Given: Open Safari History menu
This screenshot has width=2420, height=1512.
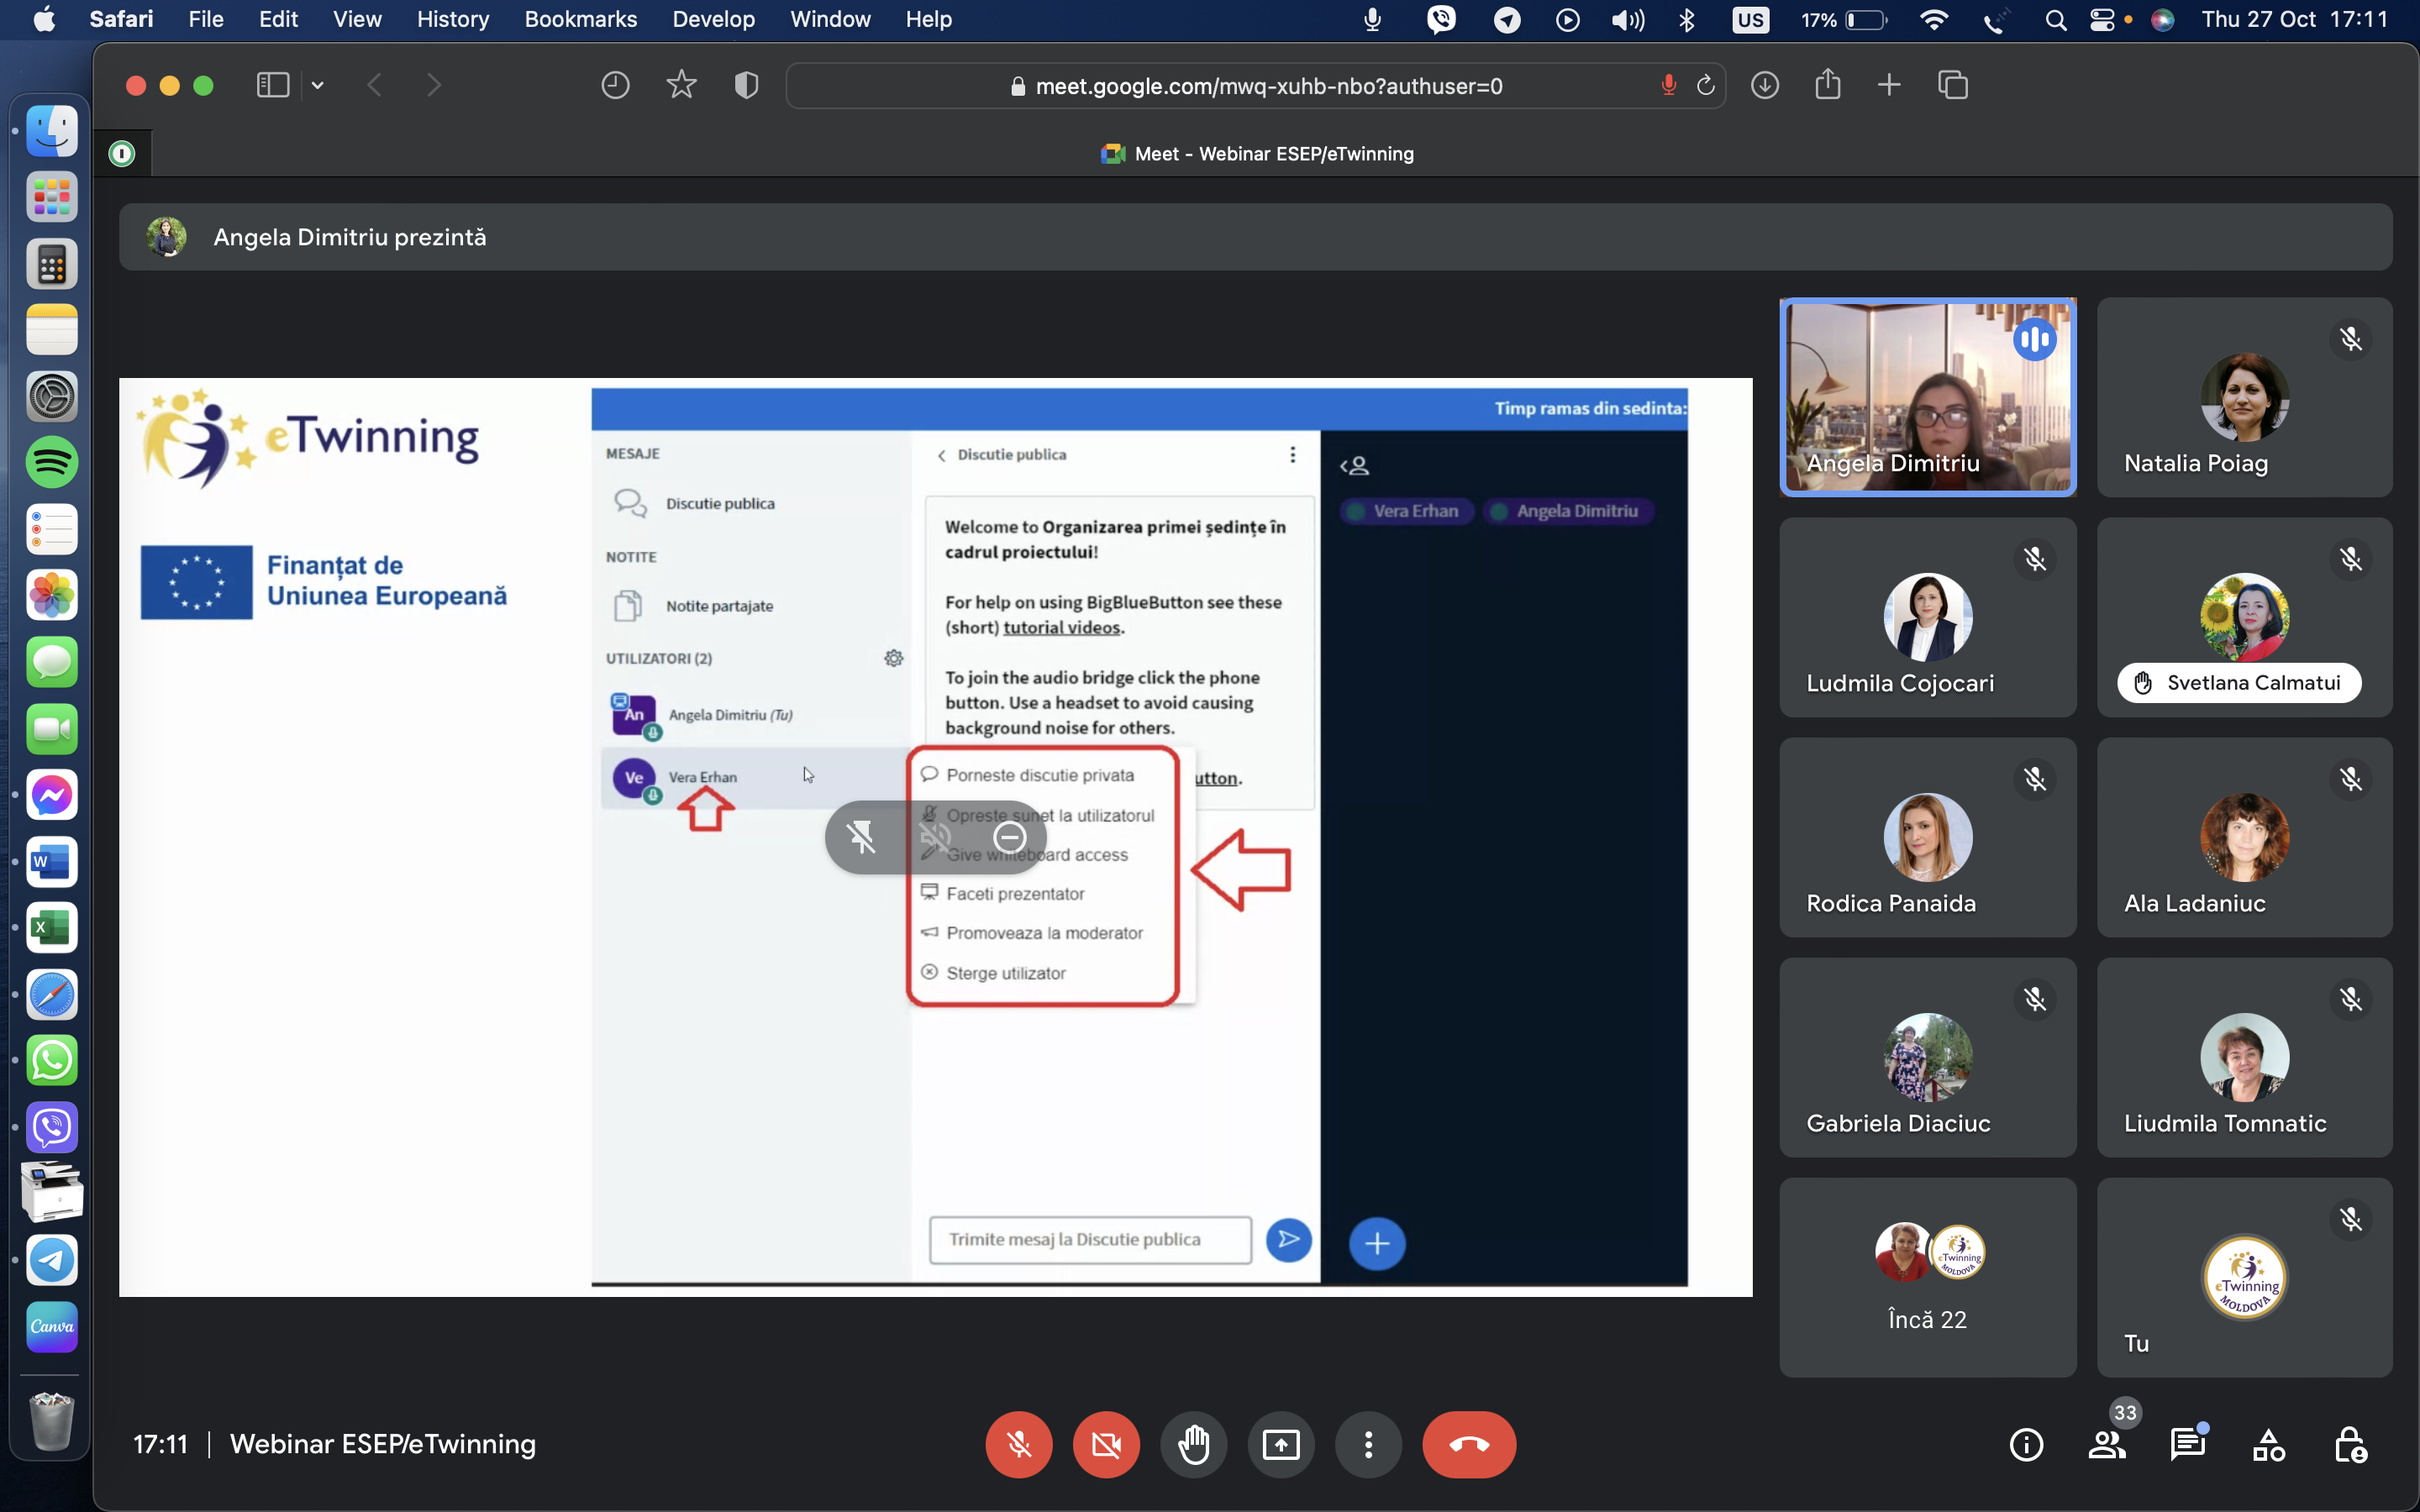Looking at the screenshot, I should click(x=453, y=19).
